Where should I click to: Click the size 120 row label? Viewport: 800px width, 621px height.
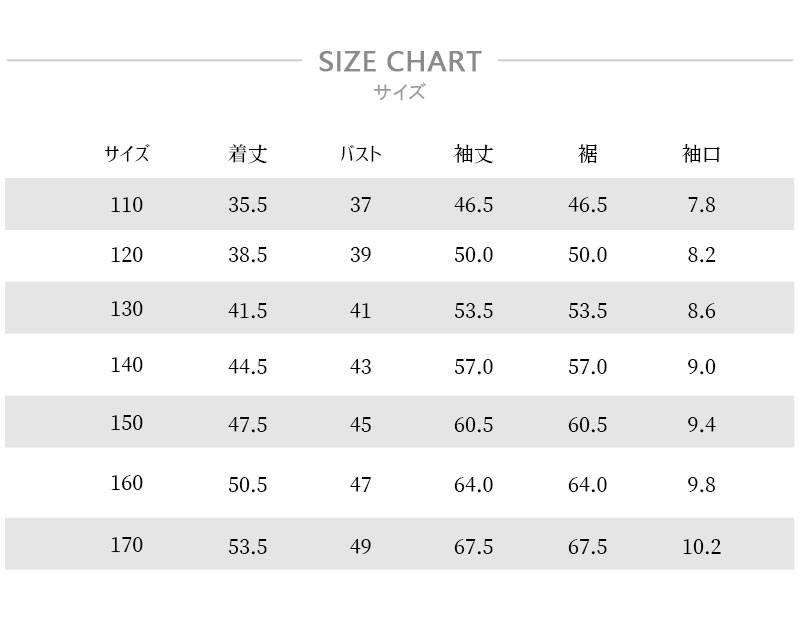(127, 255)
